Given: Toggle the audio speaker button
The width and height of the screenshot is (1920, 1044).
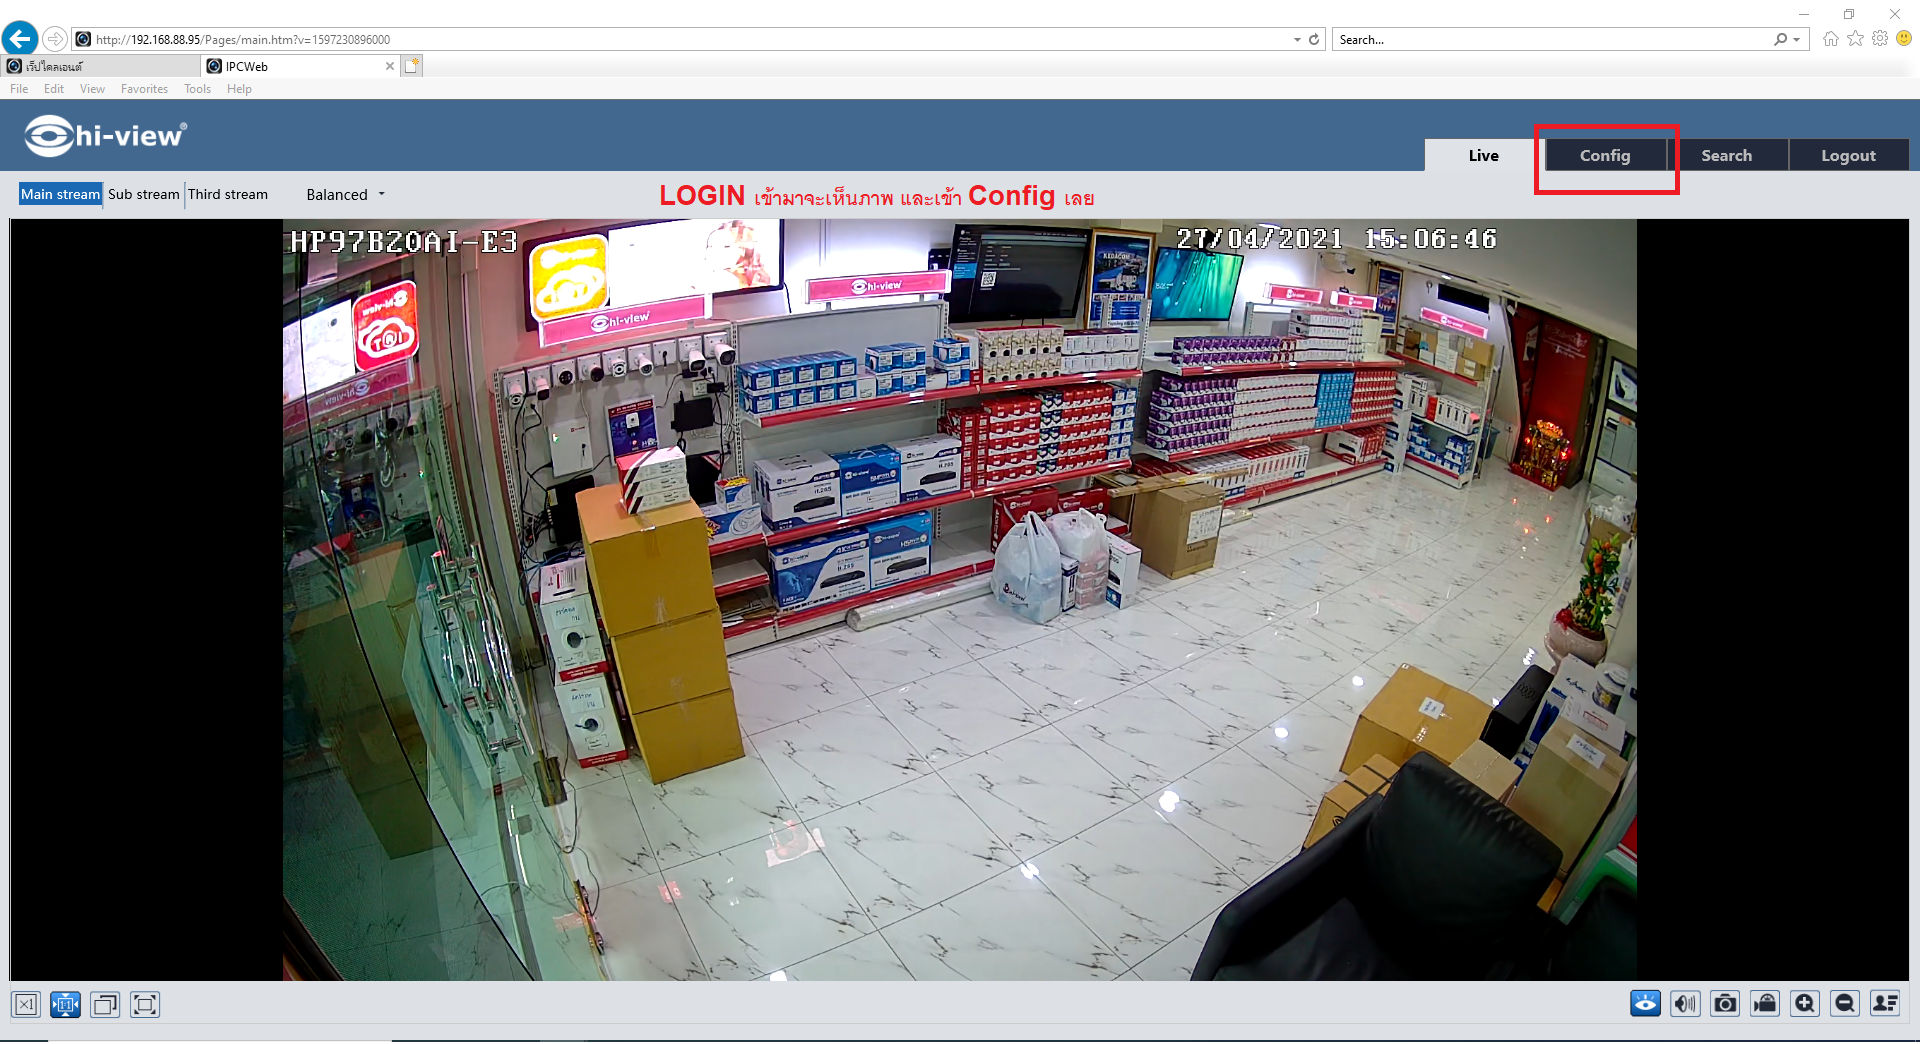Looking at the screenshot, I should tap(1685, 1003).
